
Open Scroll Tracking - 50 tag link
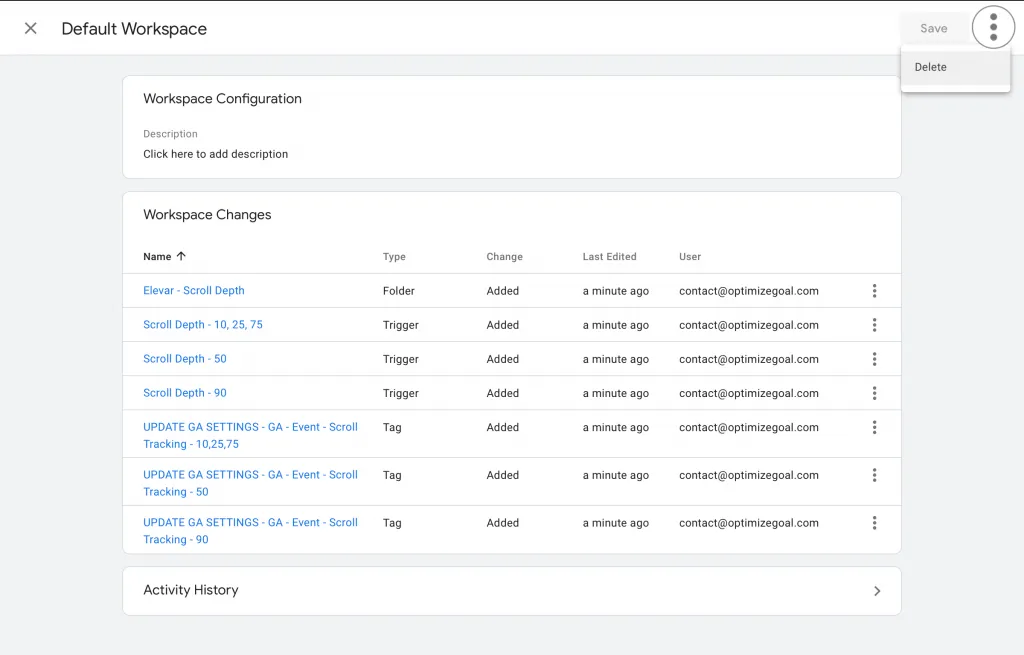tap(250, 483)
